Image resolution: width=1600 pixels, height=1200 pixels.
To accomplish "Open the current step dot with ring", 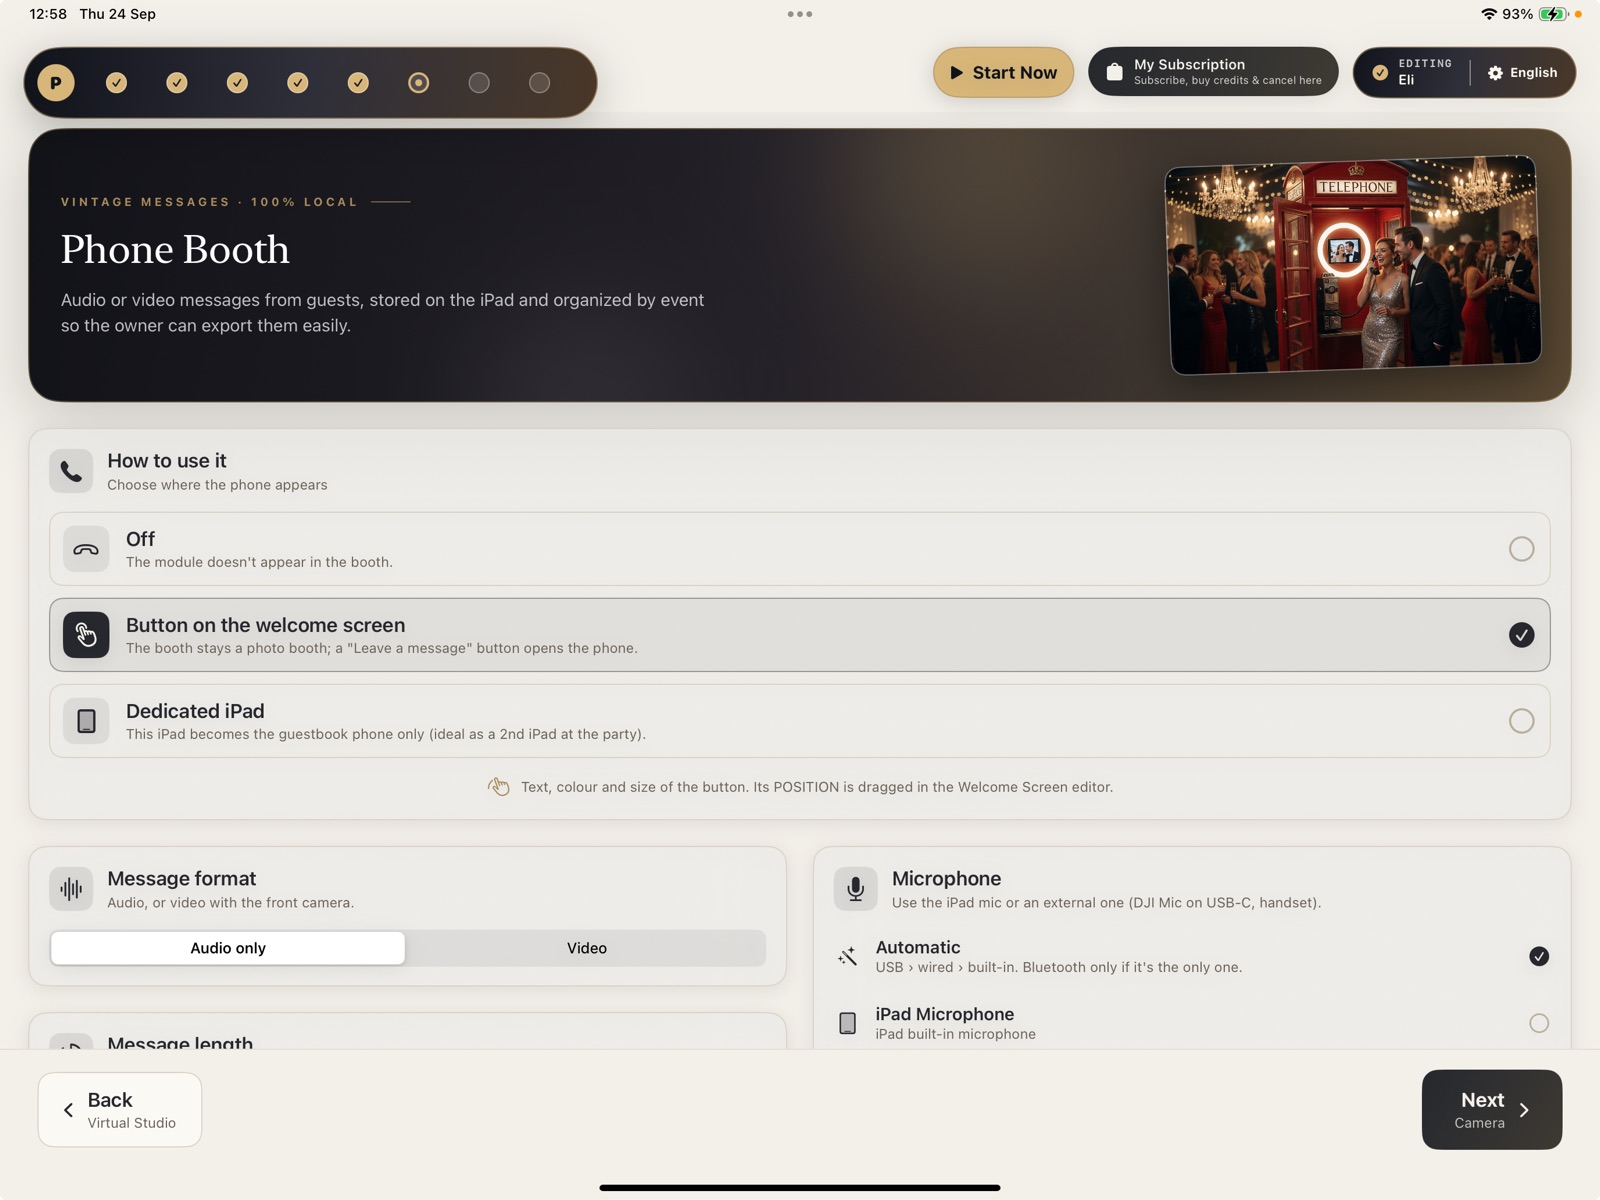I will [x=419, y=83].
